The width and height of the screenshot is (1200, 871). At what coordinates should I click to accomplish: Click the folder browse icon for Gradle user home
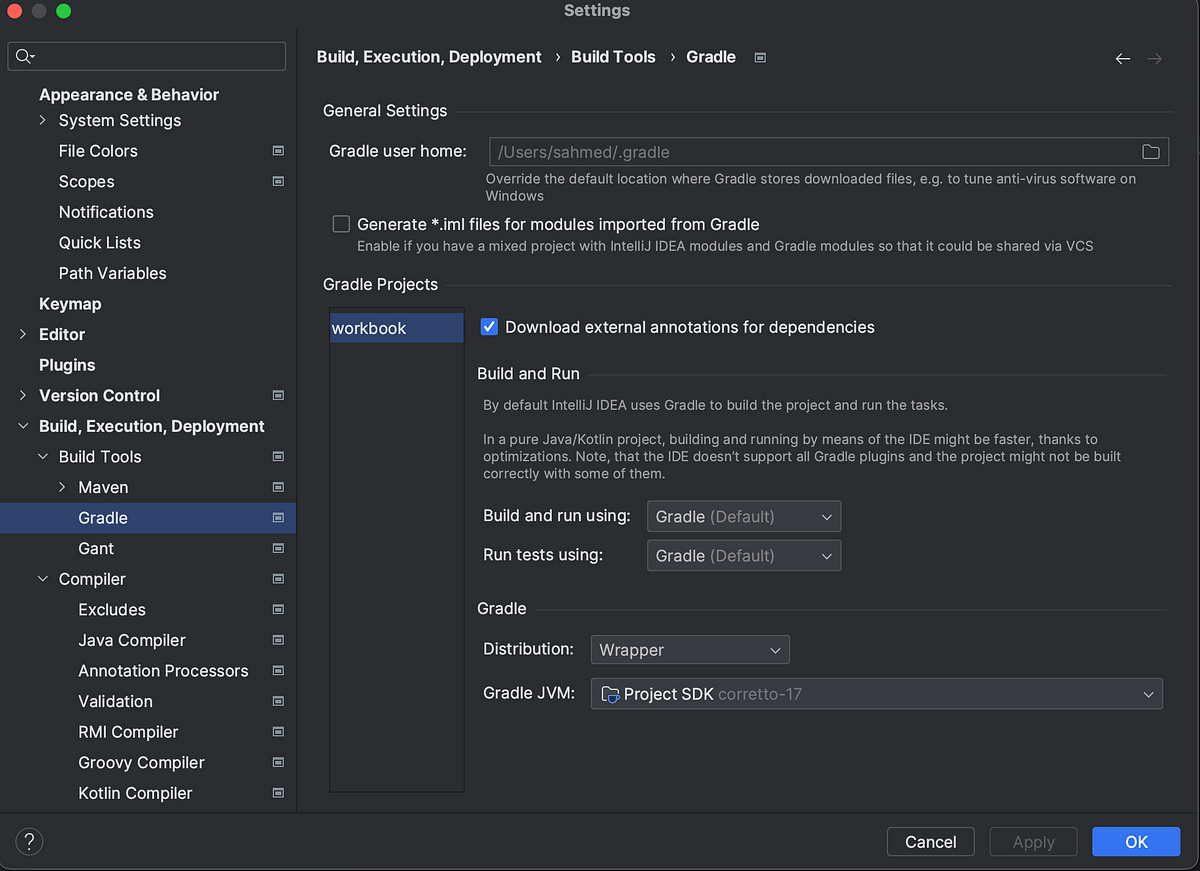[x=1150, y=151]
